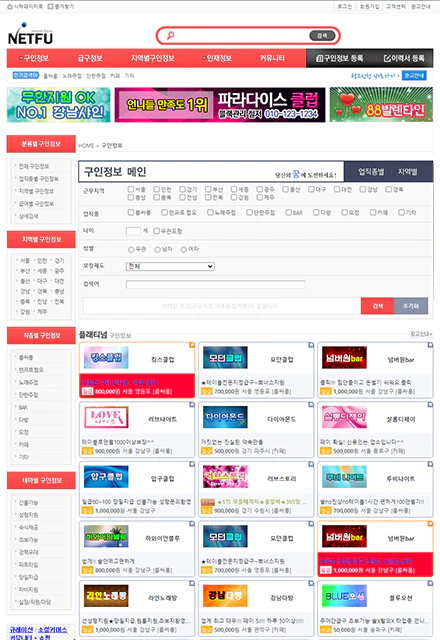Open the 지역별구인정보 navigation menu

[153, 58]
